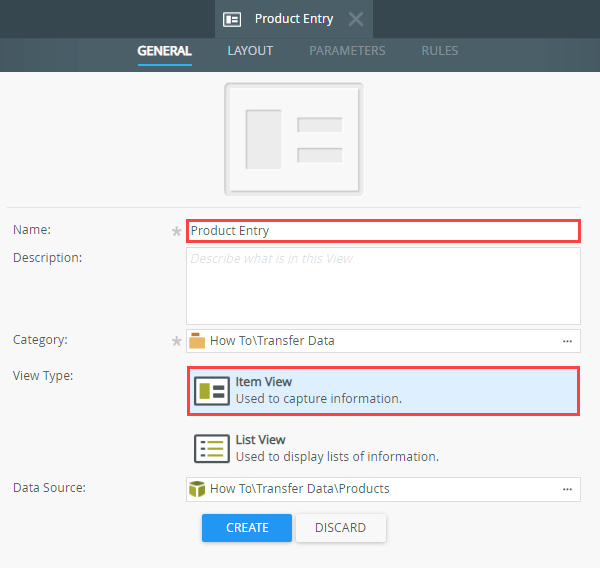
Task: Click the 'Description:' label
Action: [x=47, y=258]
